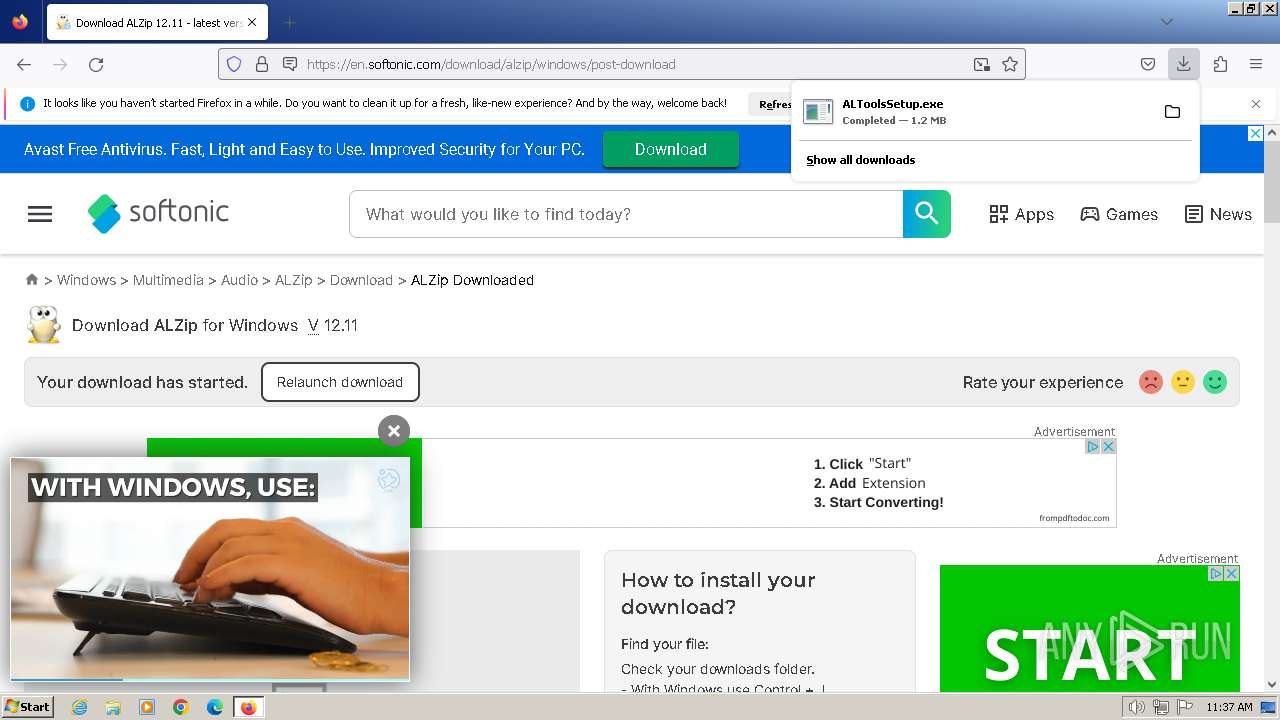Open the tracking protection shield icon

coord(234,64)
